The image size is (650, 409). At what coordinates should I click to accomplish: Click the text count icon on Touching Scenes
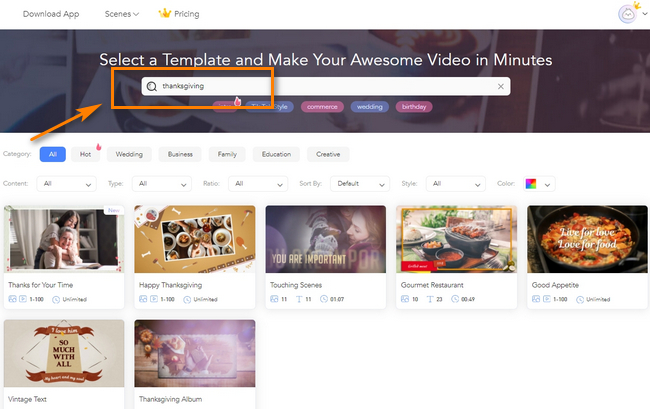[x=299, y=299]
